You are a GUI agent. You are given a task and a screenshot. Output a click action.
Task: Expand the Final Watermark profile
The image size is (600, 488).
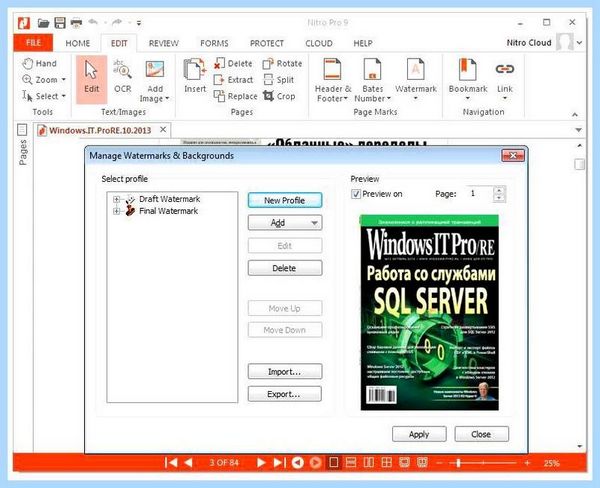[116, 211]
